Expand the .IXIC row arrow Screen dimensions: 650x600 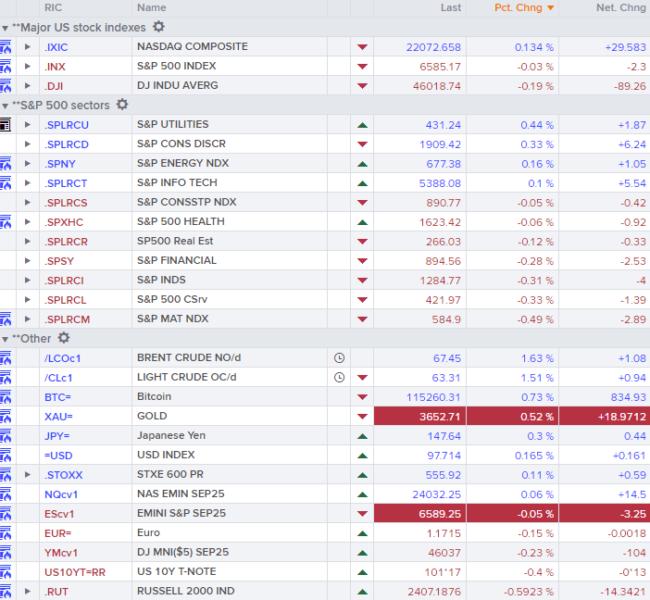click(27, 46)
